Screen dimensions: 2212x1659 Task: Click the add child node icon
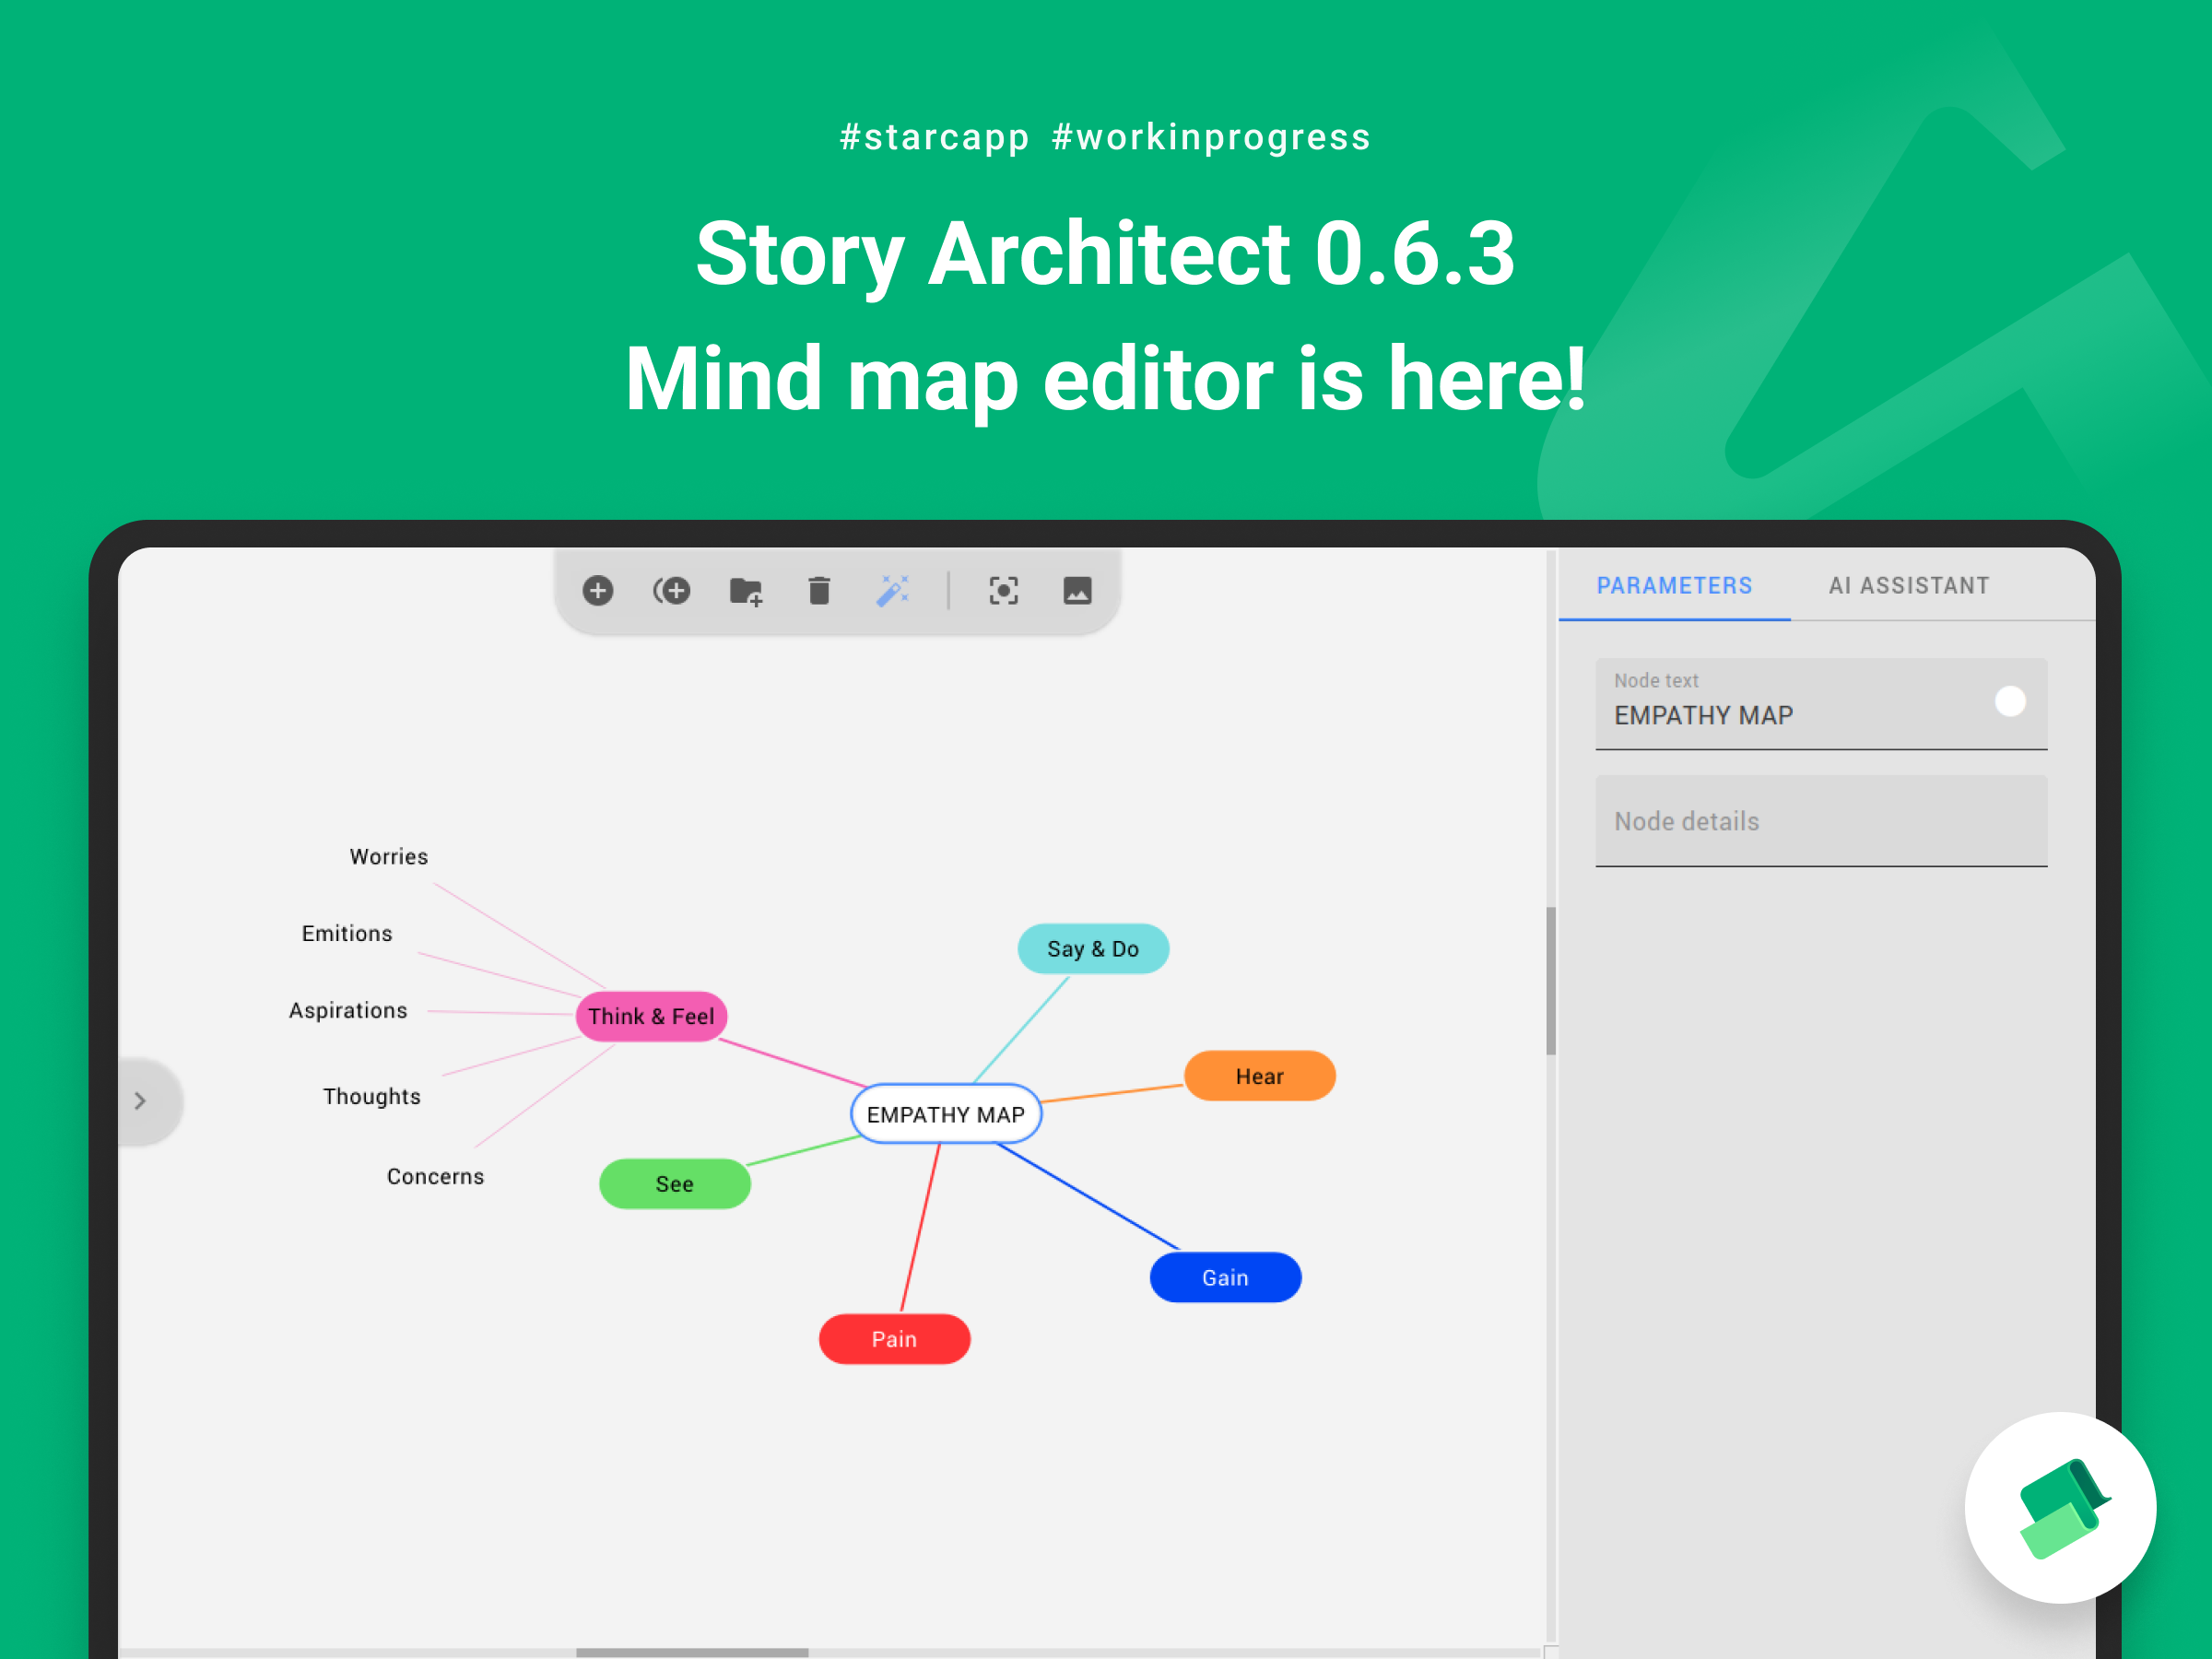click(x=671, y=591)
